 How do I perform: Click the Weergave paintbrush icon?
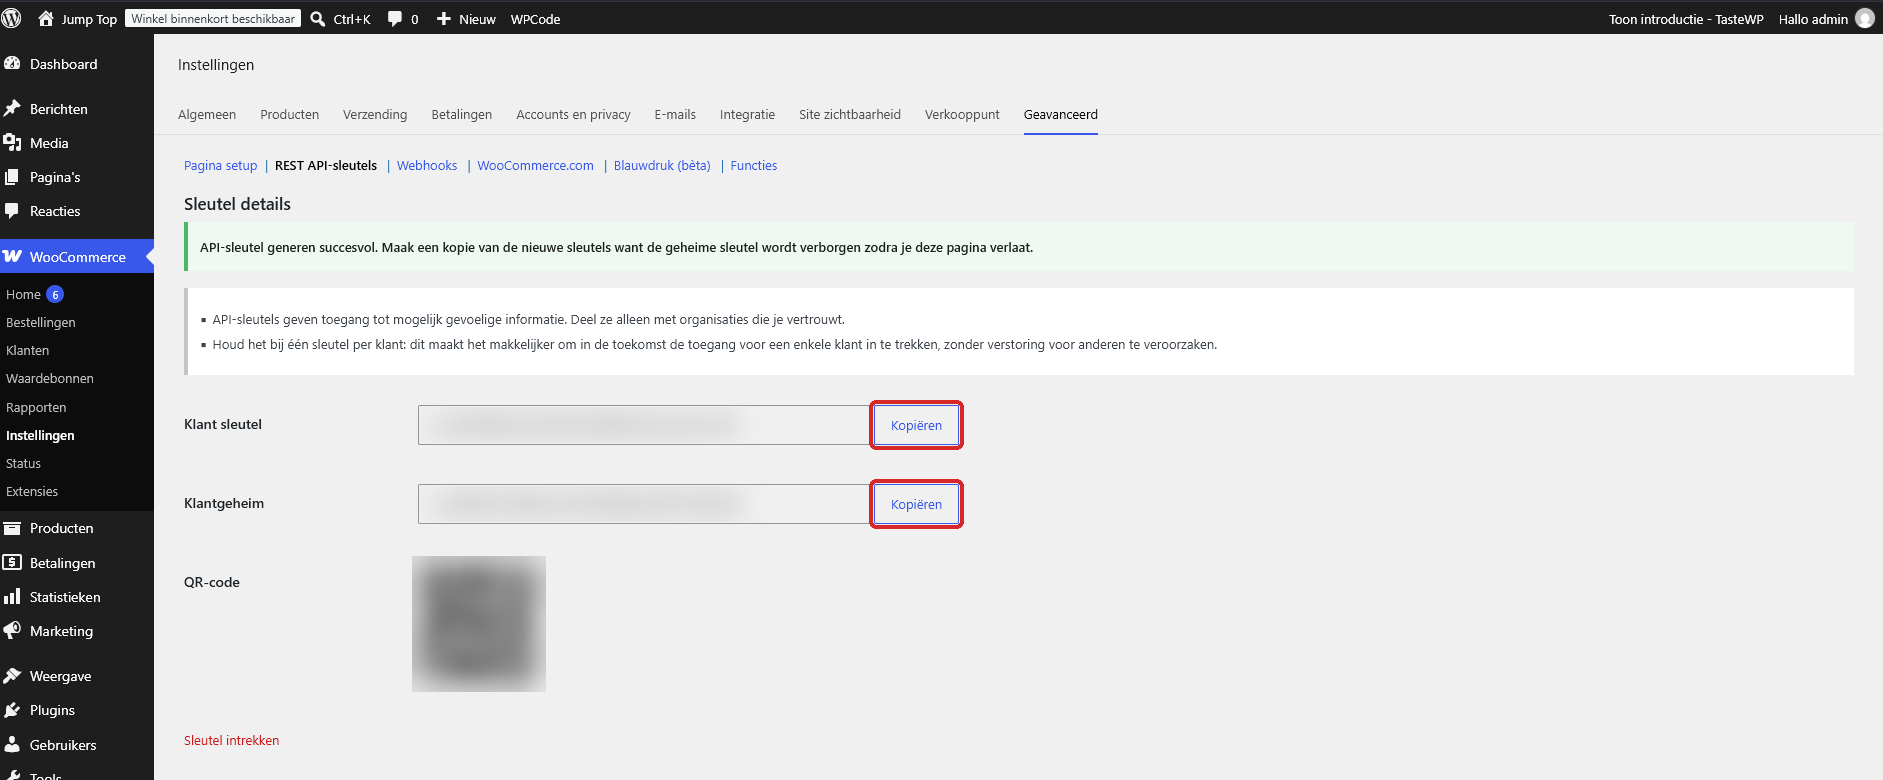(x=12, y=676)
